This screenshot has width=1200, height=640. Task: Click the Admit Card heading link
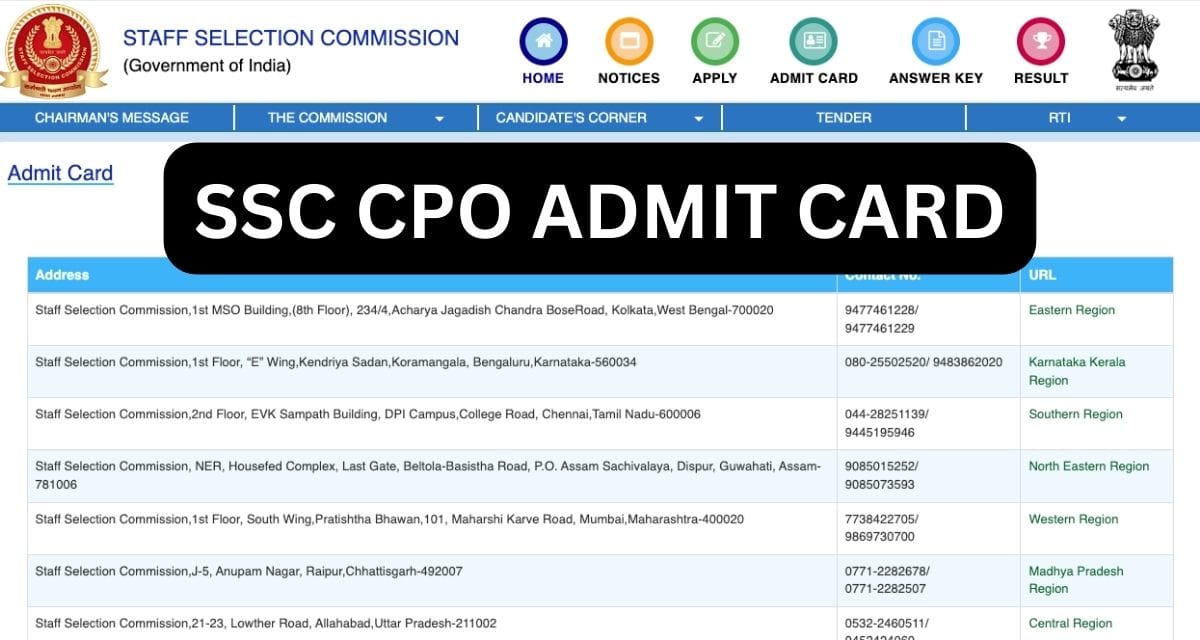60,173
